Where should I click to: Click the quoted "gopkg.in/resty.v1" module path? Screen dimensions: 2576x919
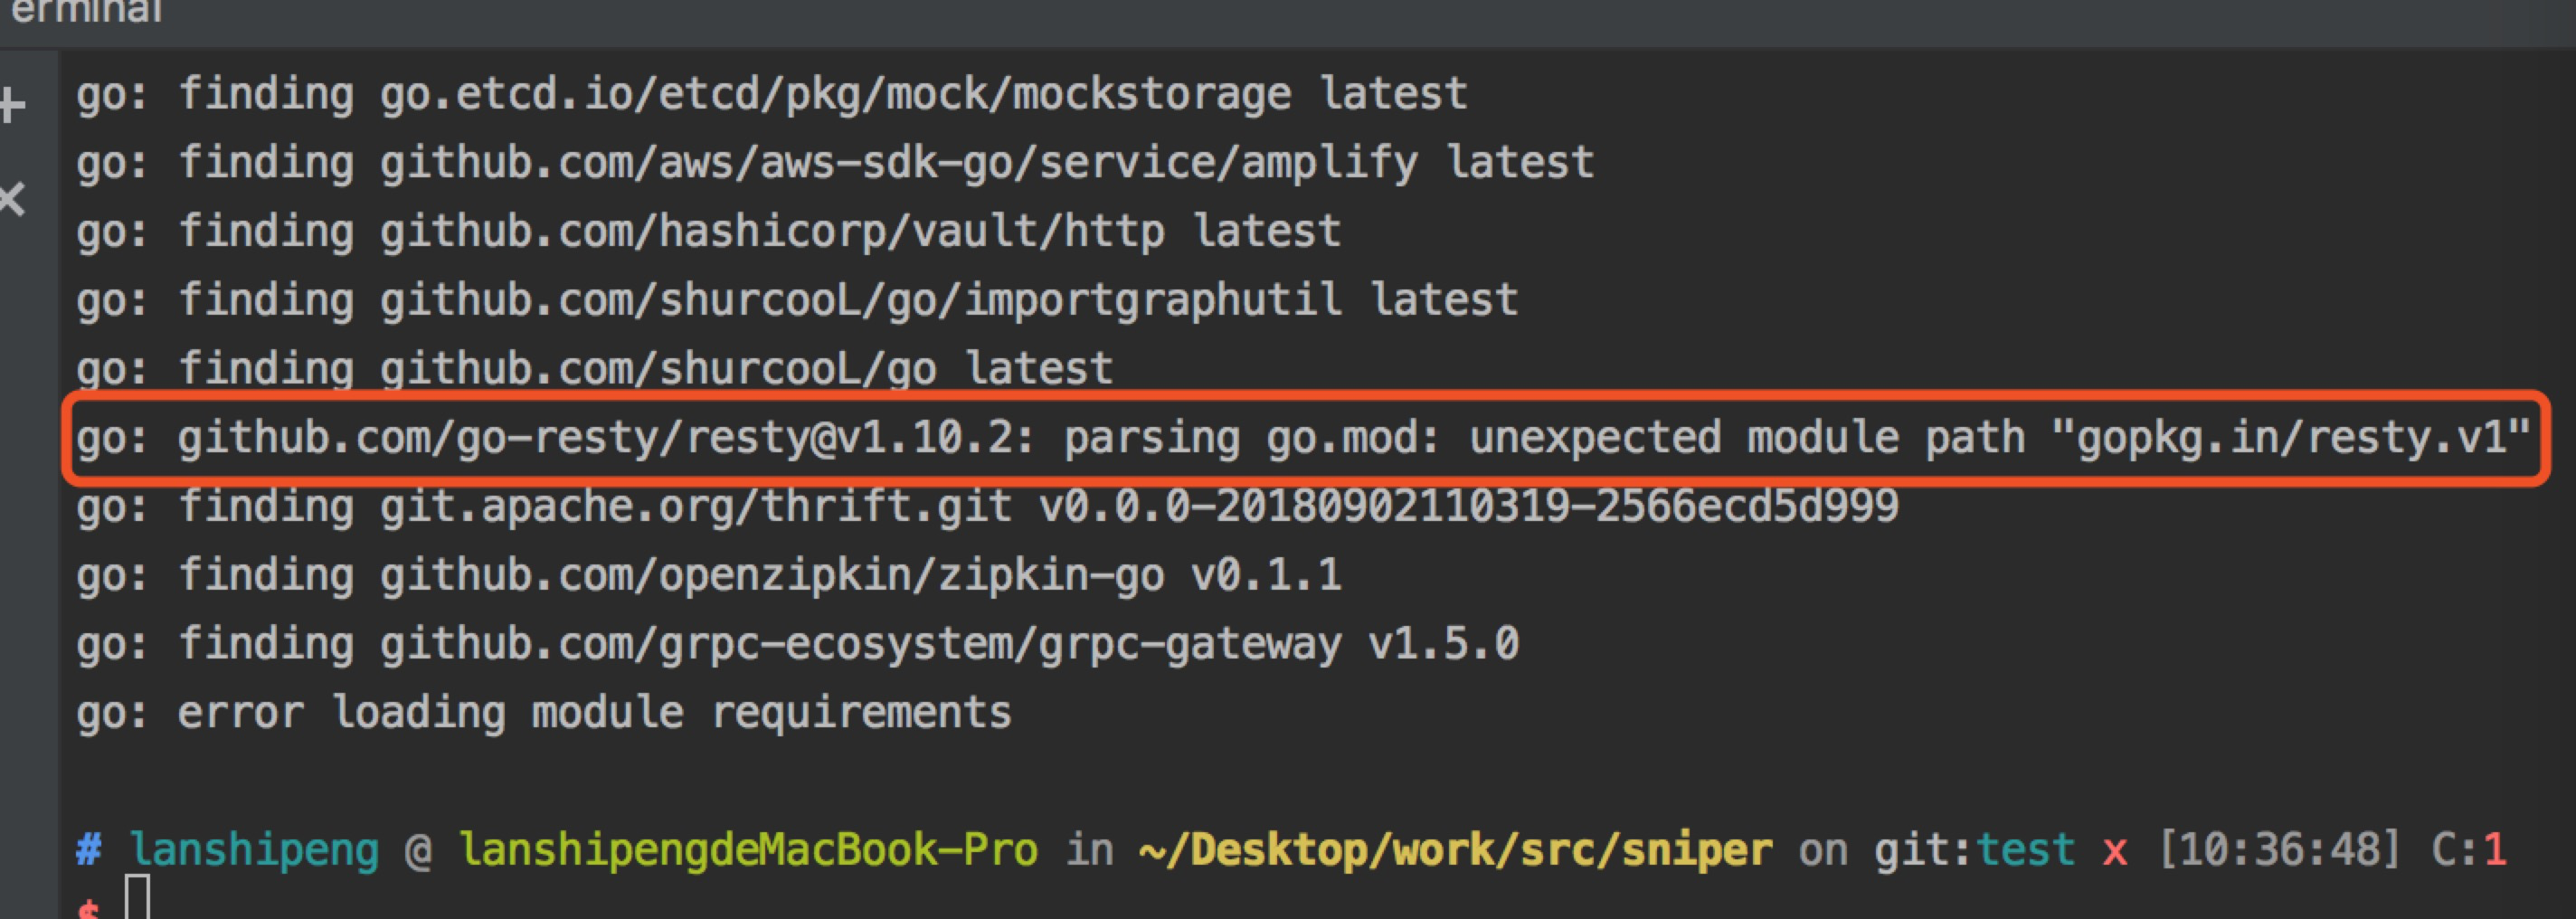tap(2290, 438)
